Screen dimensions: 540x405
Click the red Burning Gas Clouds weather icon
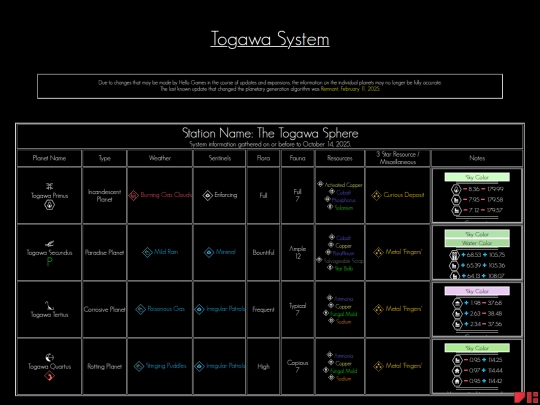134,195
